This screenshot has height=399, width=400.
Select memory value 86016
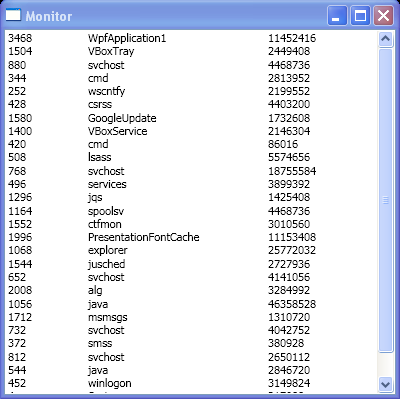tap(283, 144)
